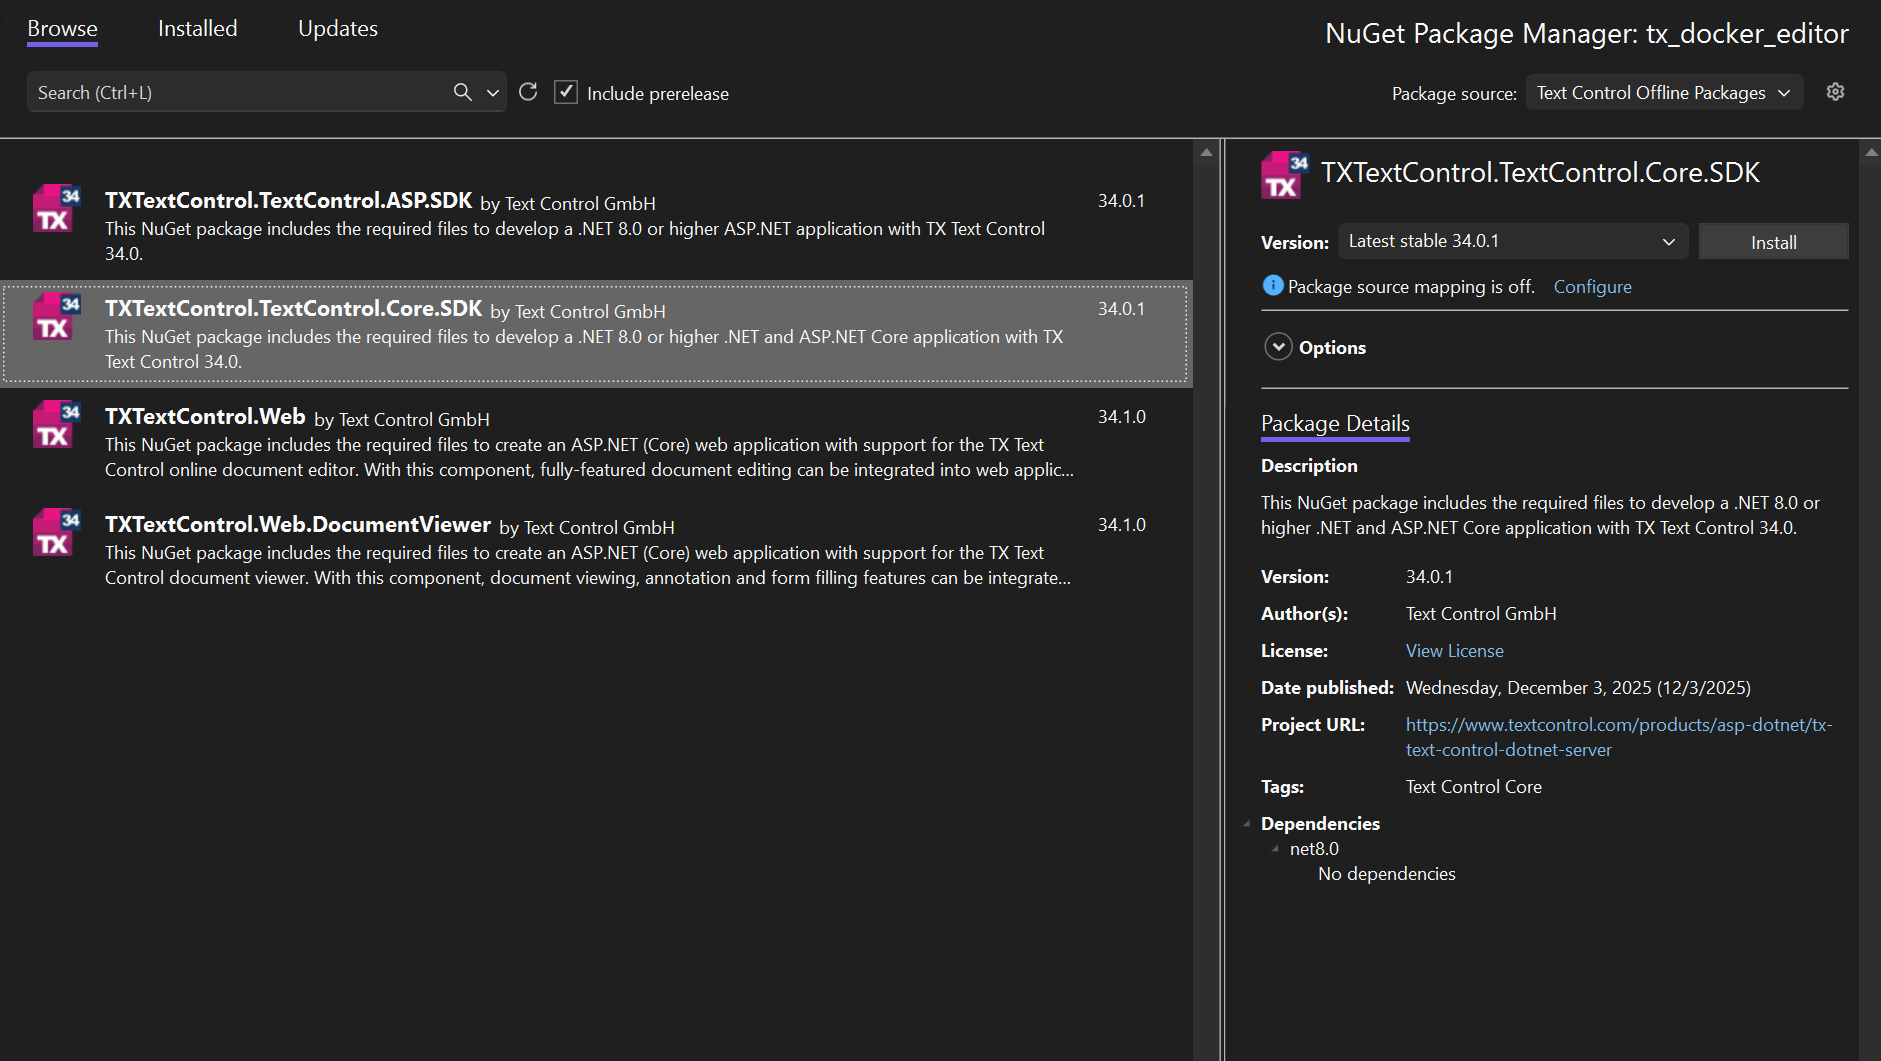Open the Package source dropdown
This screenshot has width=1881, height=1061.
coord(1663,92)
